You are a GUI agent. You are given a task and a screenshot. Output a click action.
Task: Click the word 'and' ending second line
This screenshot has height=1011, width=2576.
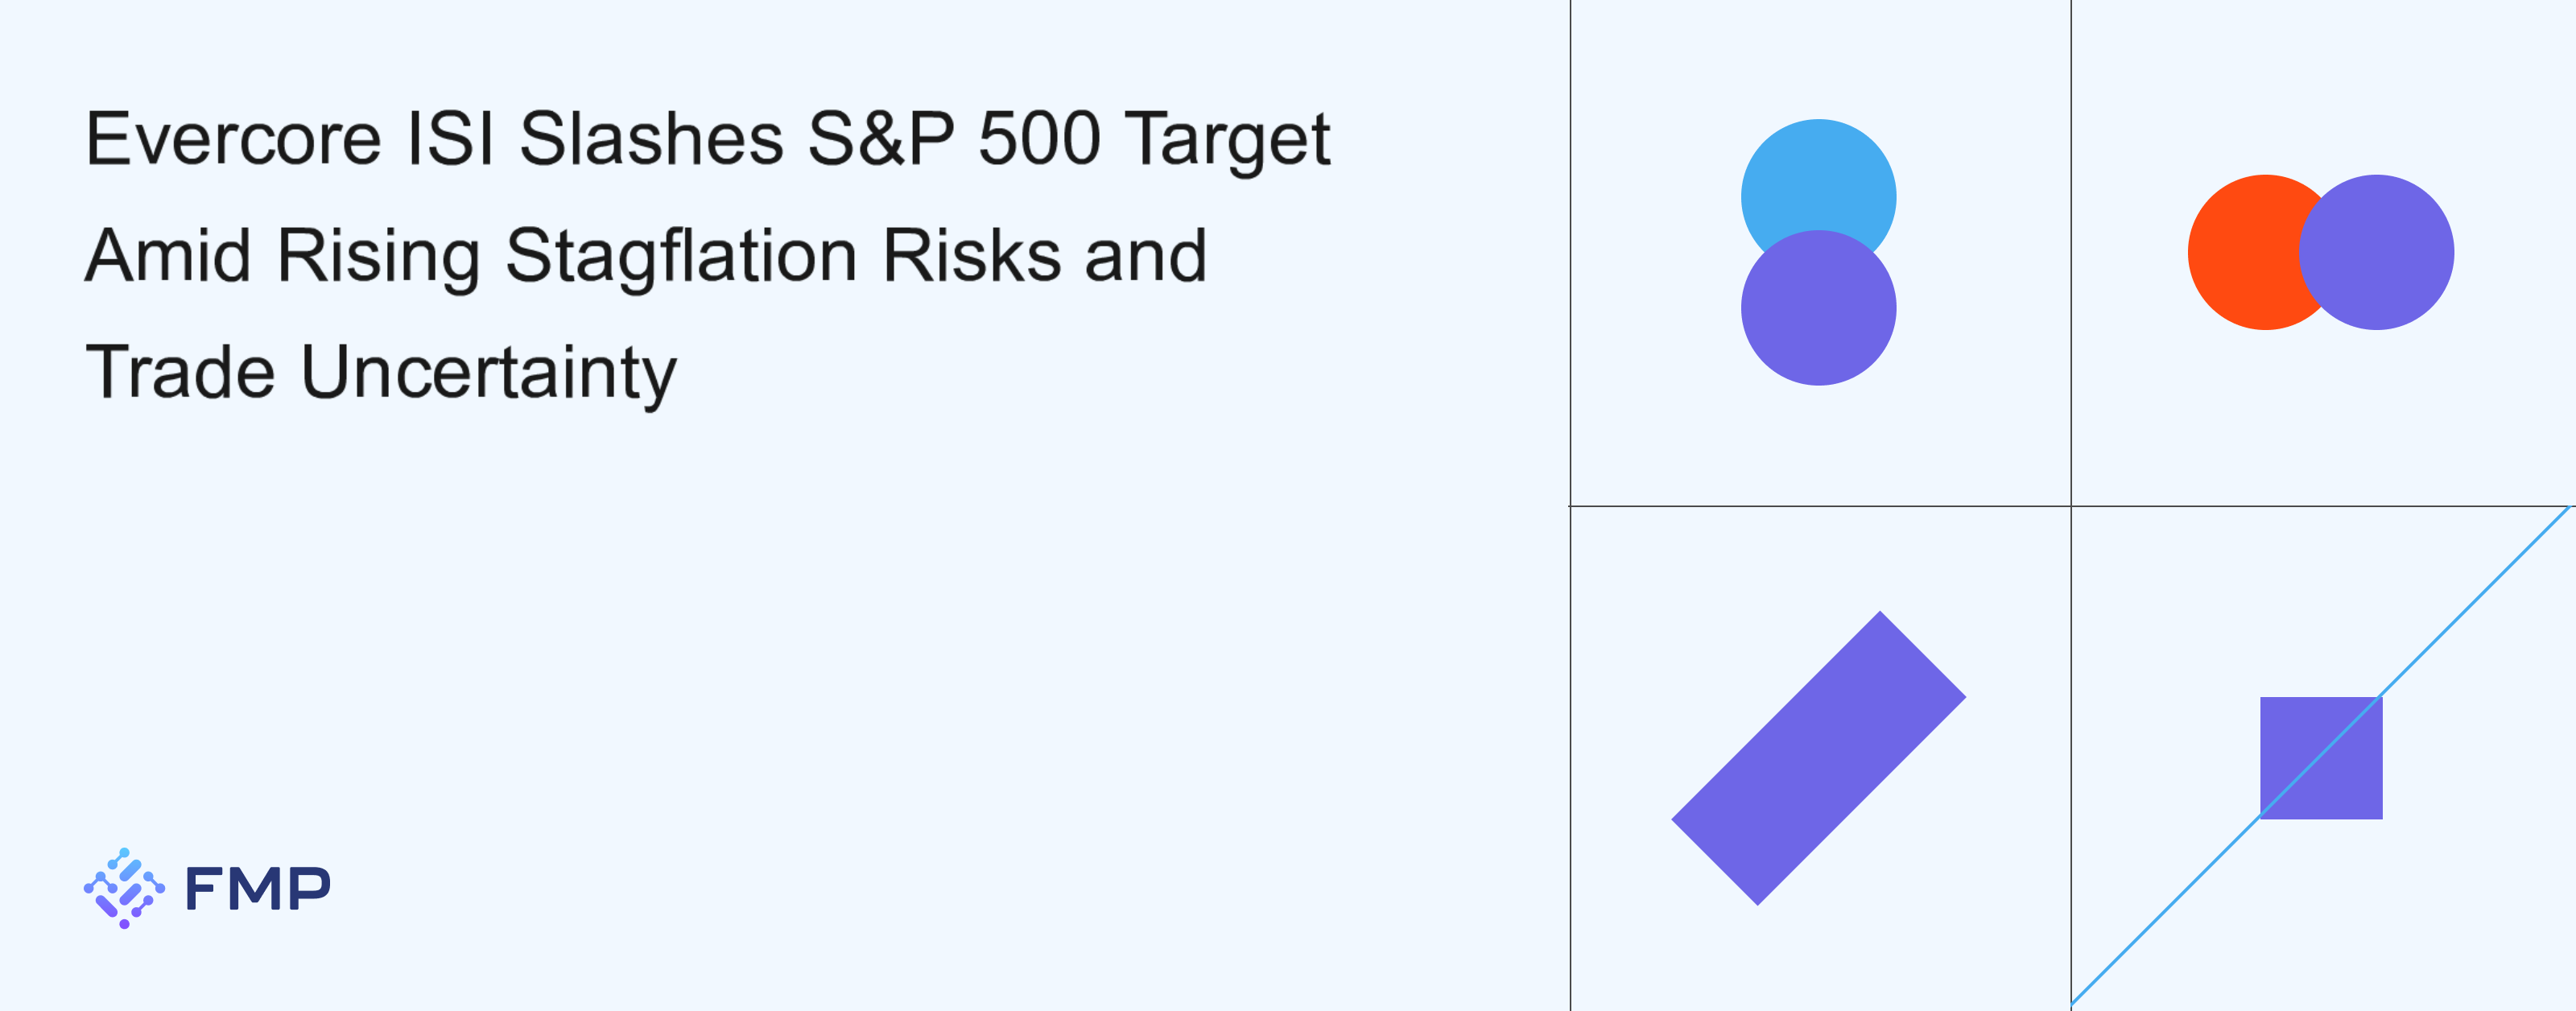pos(1146,256)
